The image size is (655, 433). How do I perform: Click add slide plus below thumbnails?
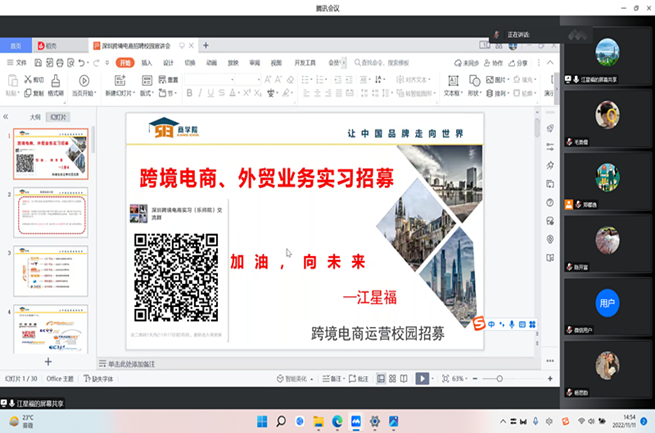tap(48, 362)
